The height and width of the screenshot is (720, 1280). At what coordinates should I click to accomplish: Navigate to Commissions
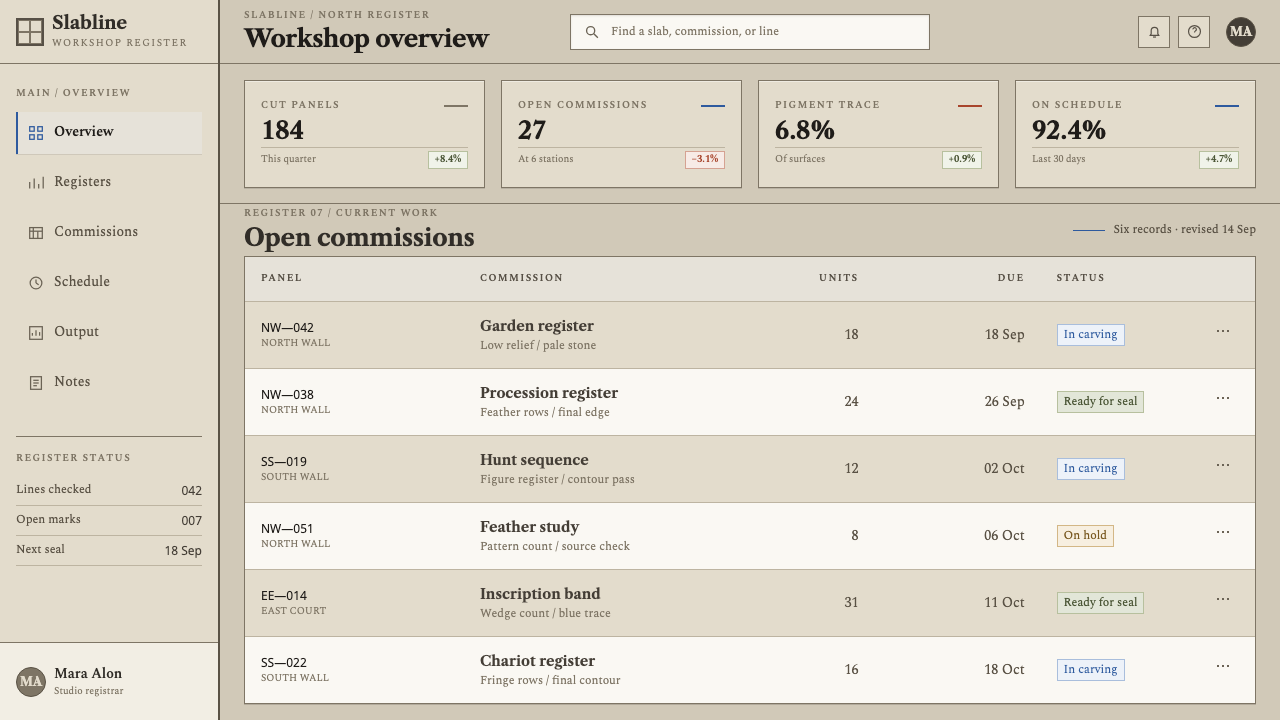109,233
